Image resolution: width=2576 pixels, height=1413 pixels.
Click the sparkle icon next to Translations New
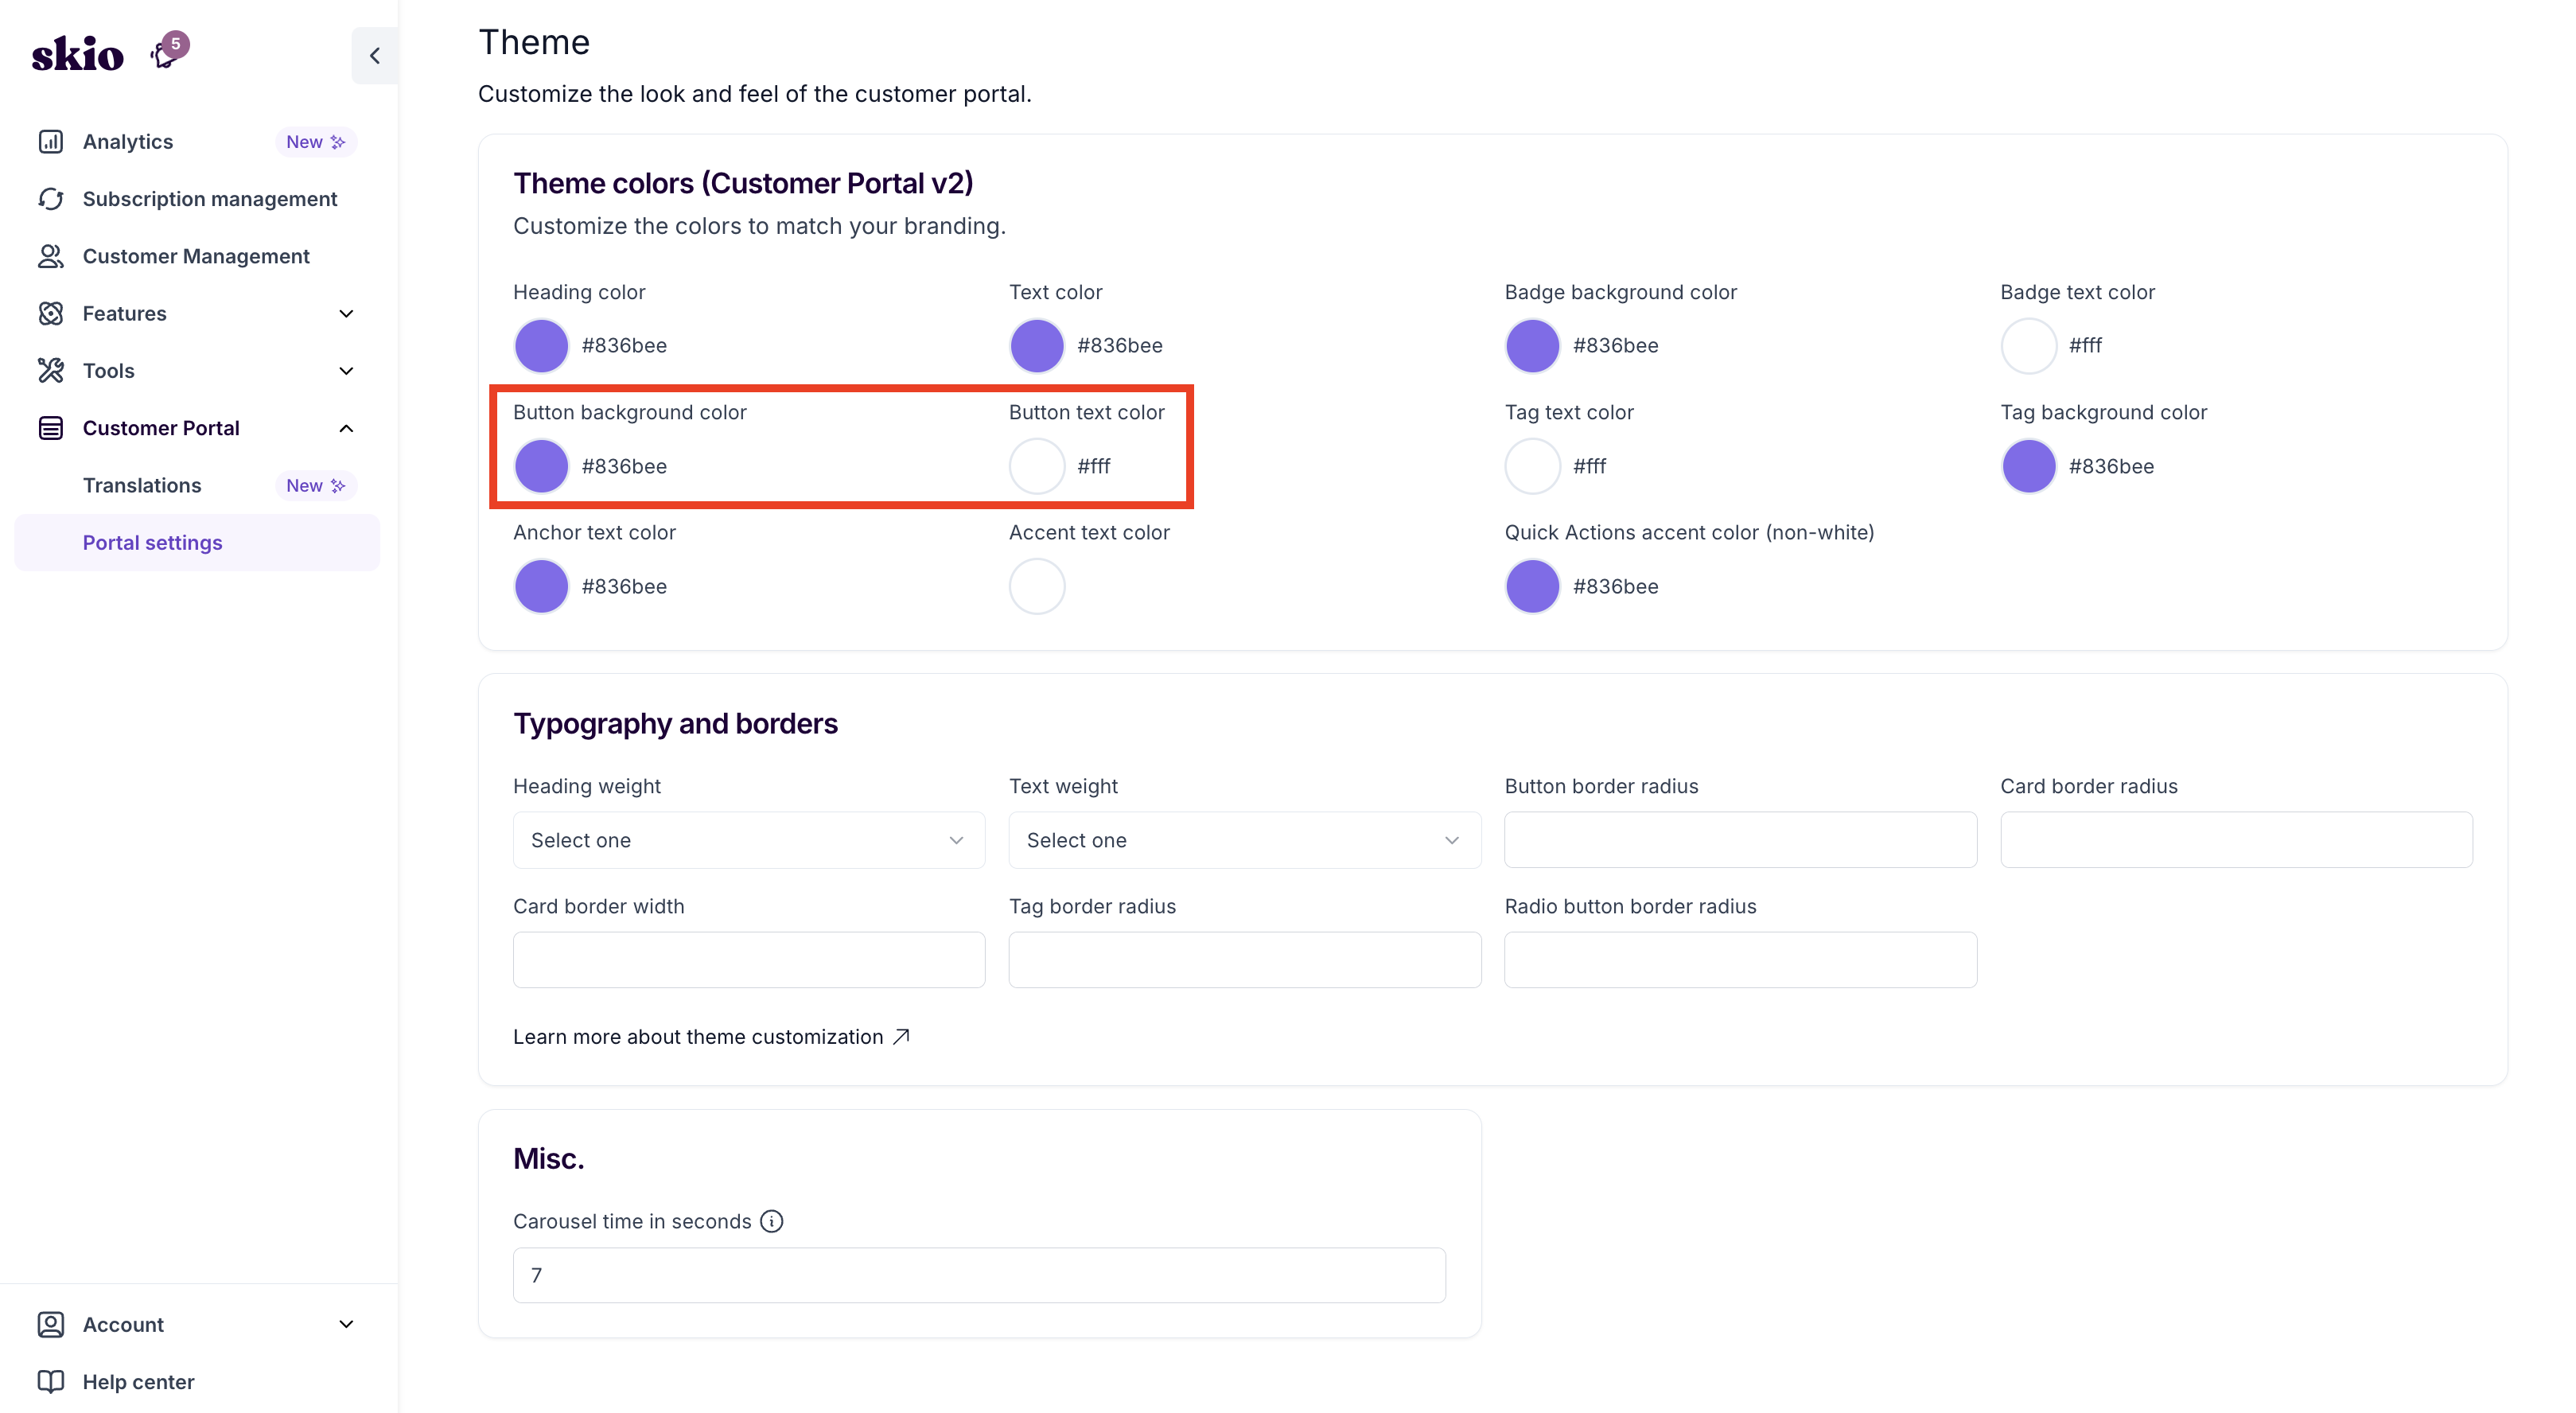coord(338,485)
